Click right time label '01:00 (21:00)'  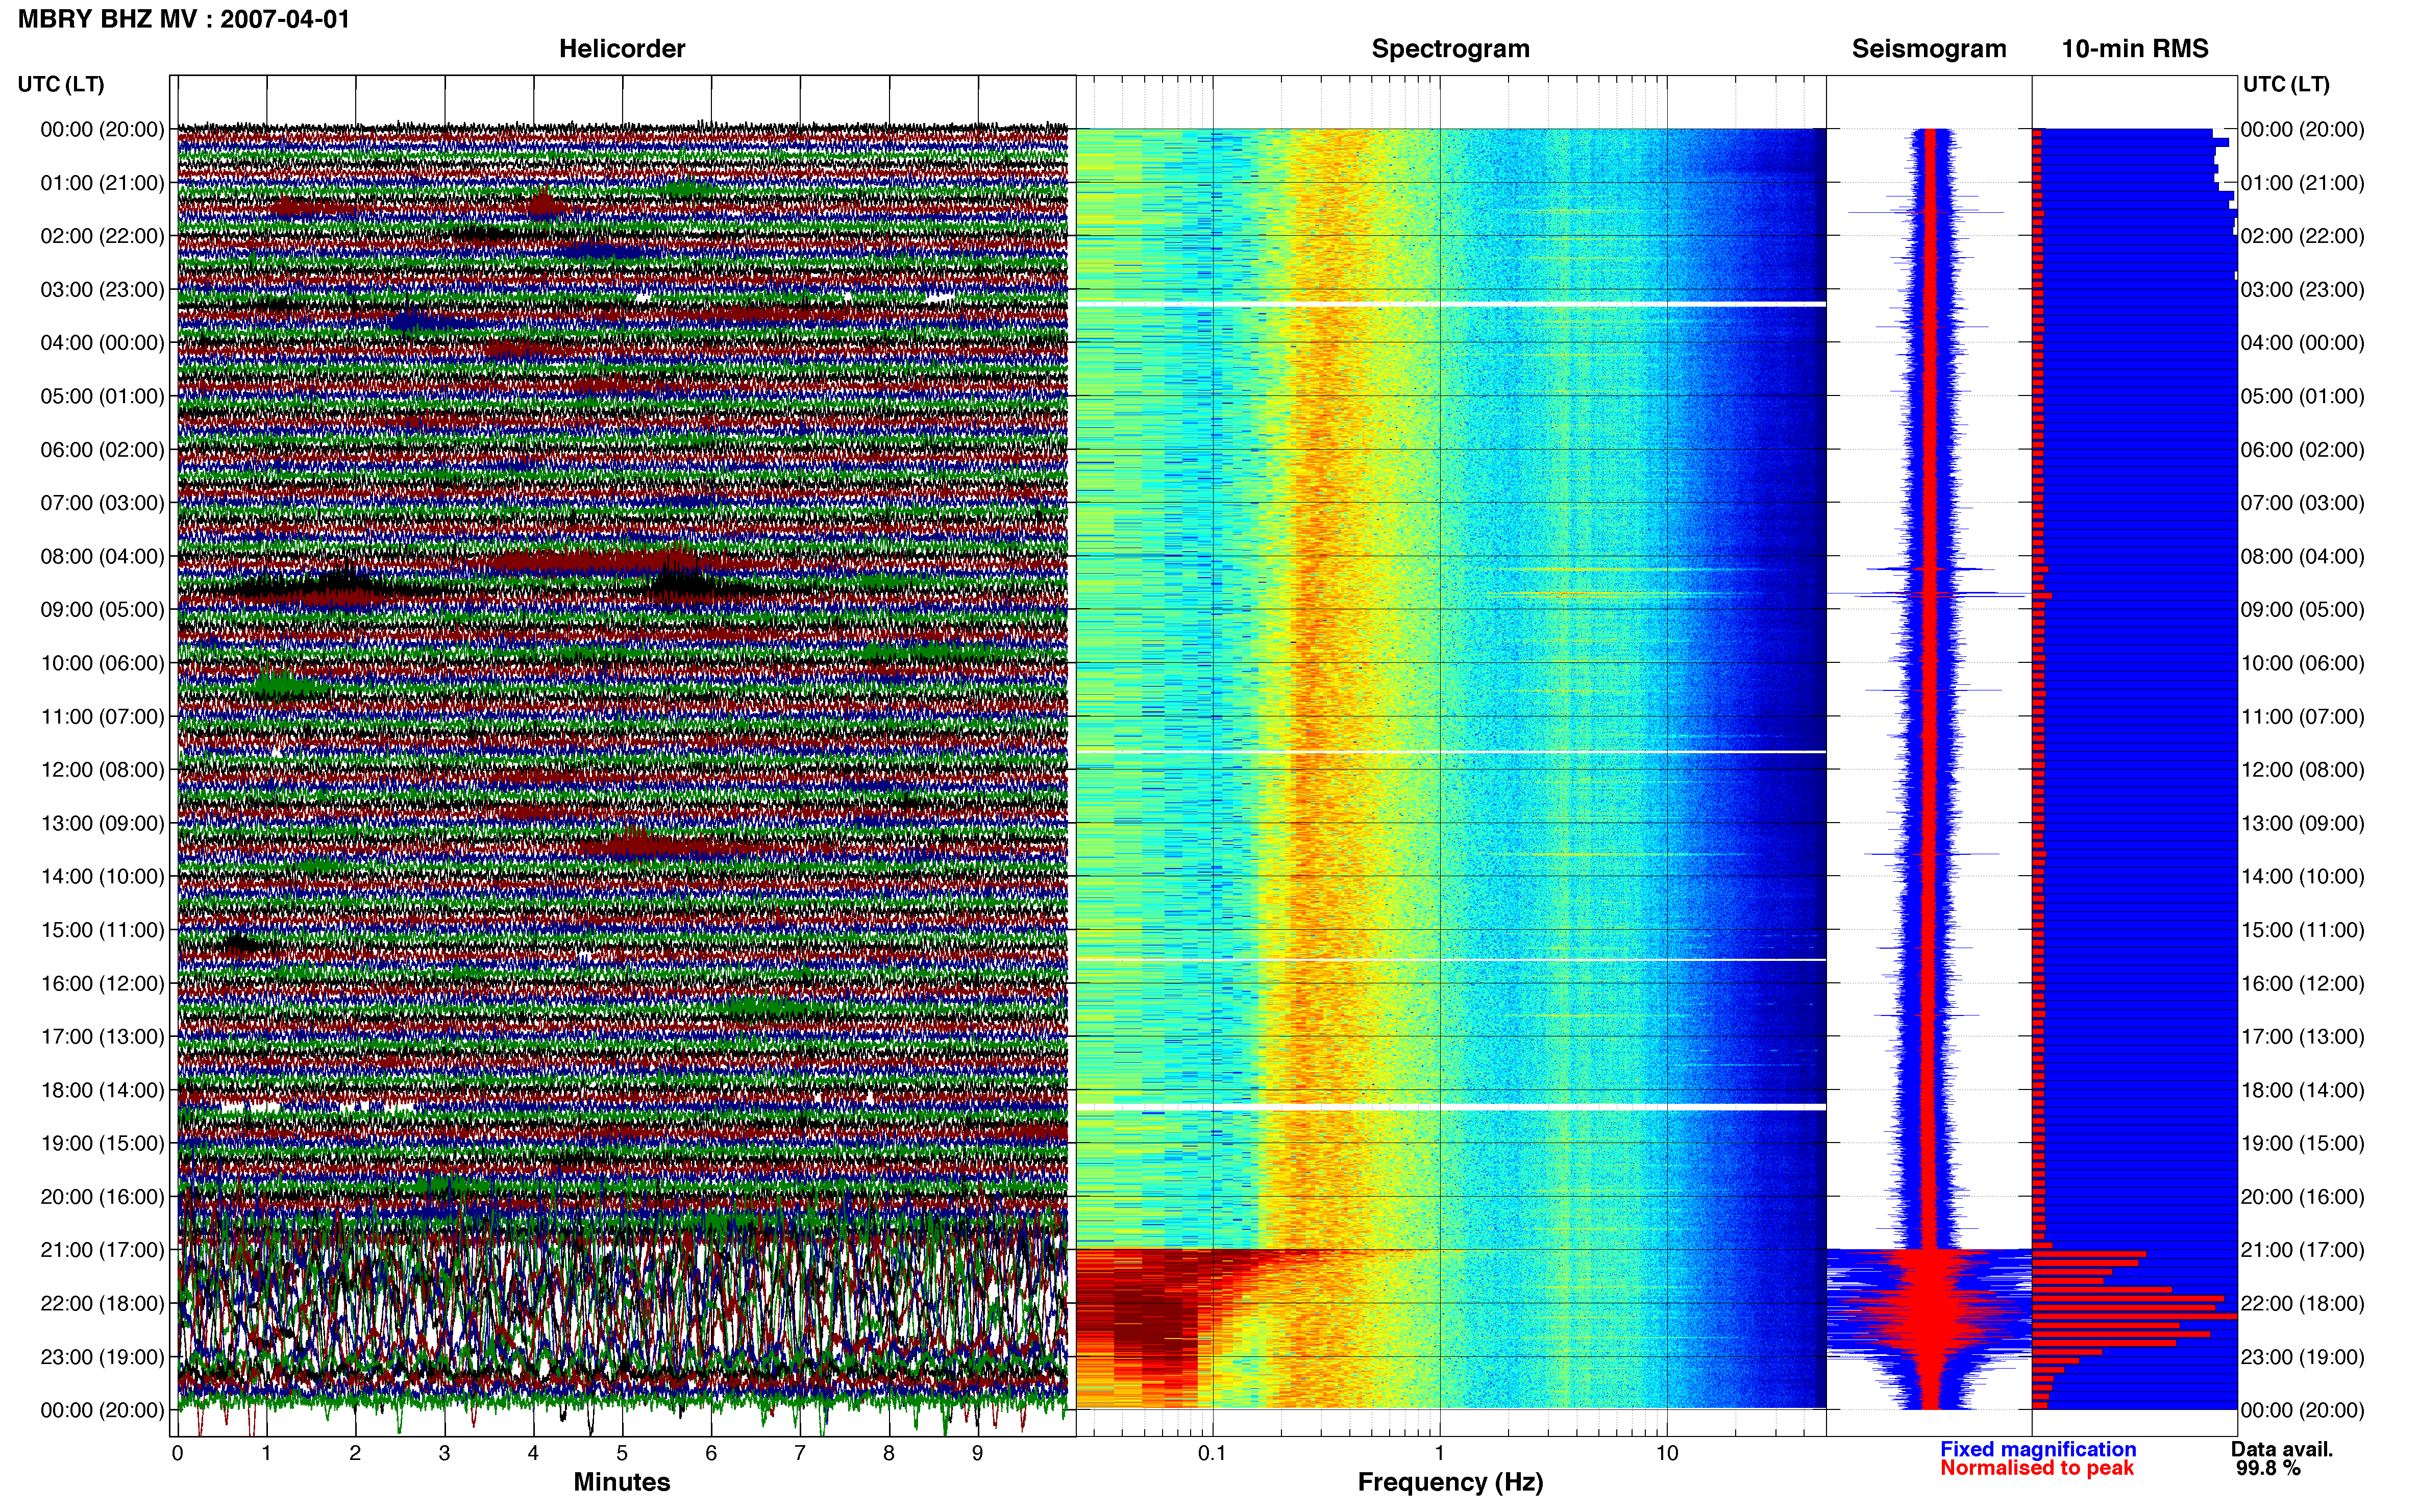tap(2302, 183)
